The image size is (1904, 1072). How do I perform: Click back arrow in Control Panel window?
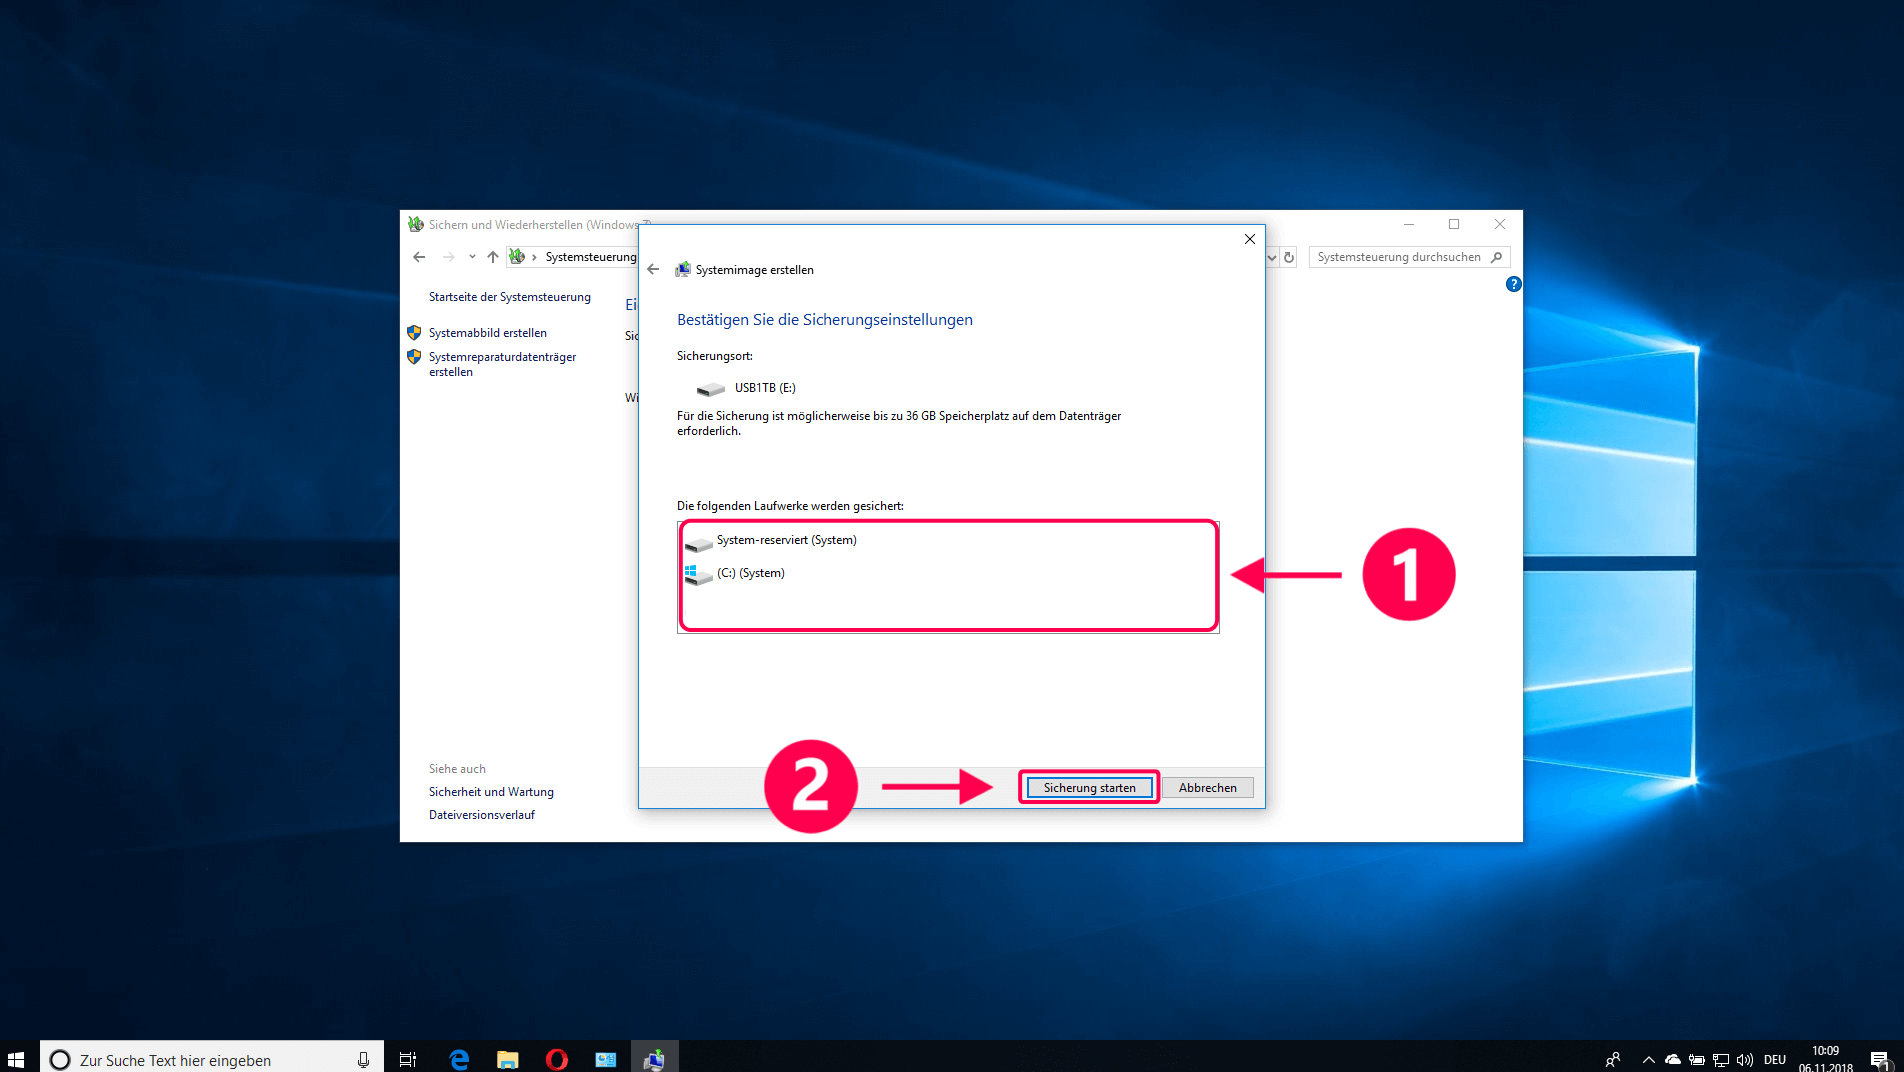coord(419,257)
